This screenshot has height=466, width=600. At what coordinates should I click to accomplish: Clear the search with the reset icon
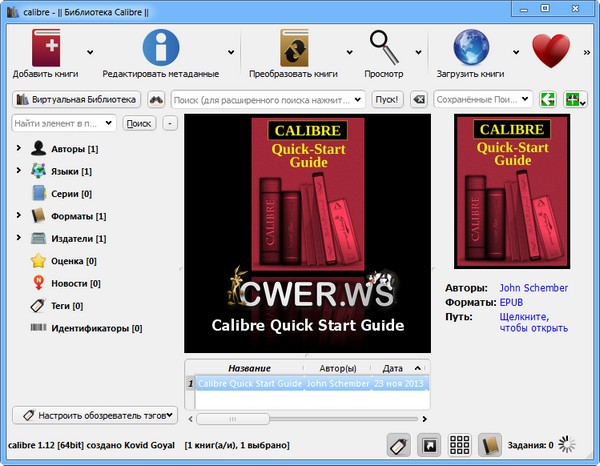pos(418,100)
